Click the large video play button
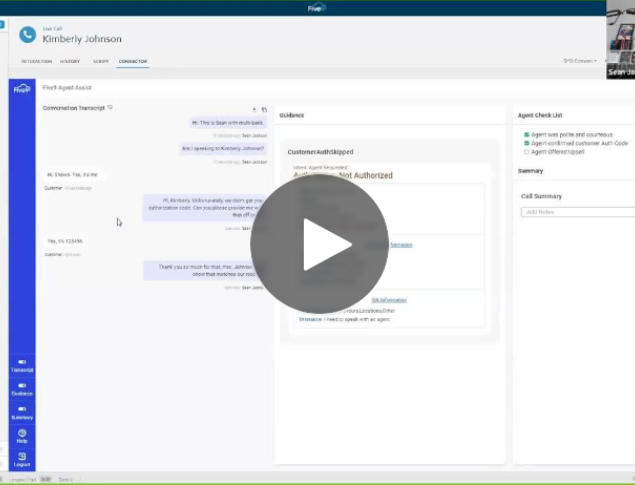 coord(319,243)
